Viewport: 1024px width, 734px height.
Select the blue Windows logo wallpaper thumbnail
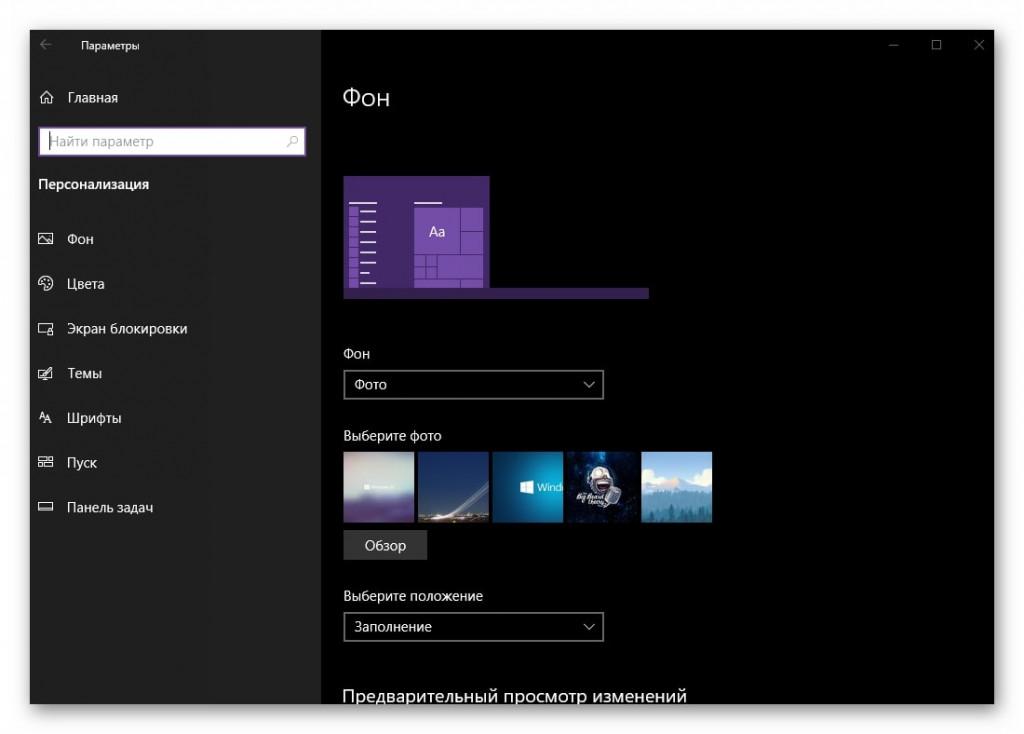(527, 487)
